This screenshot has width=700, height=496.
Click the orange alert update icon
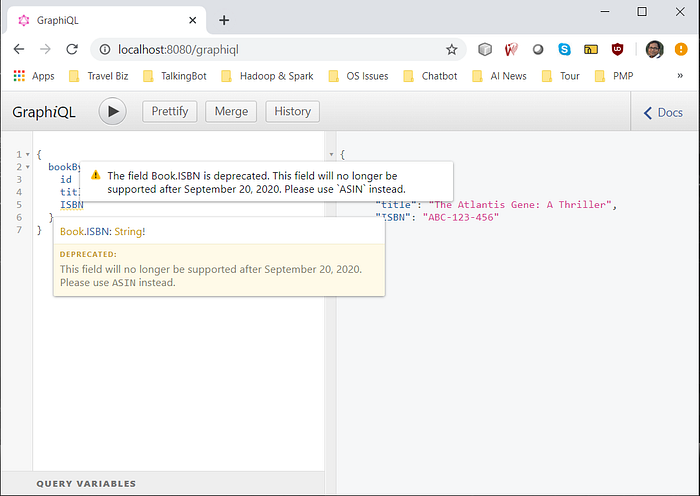coord(681,49)
